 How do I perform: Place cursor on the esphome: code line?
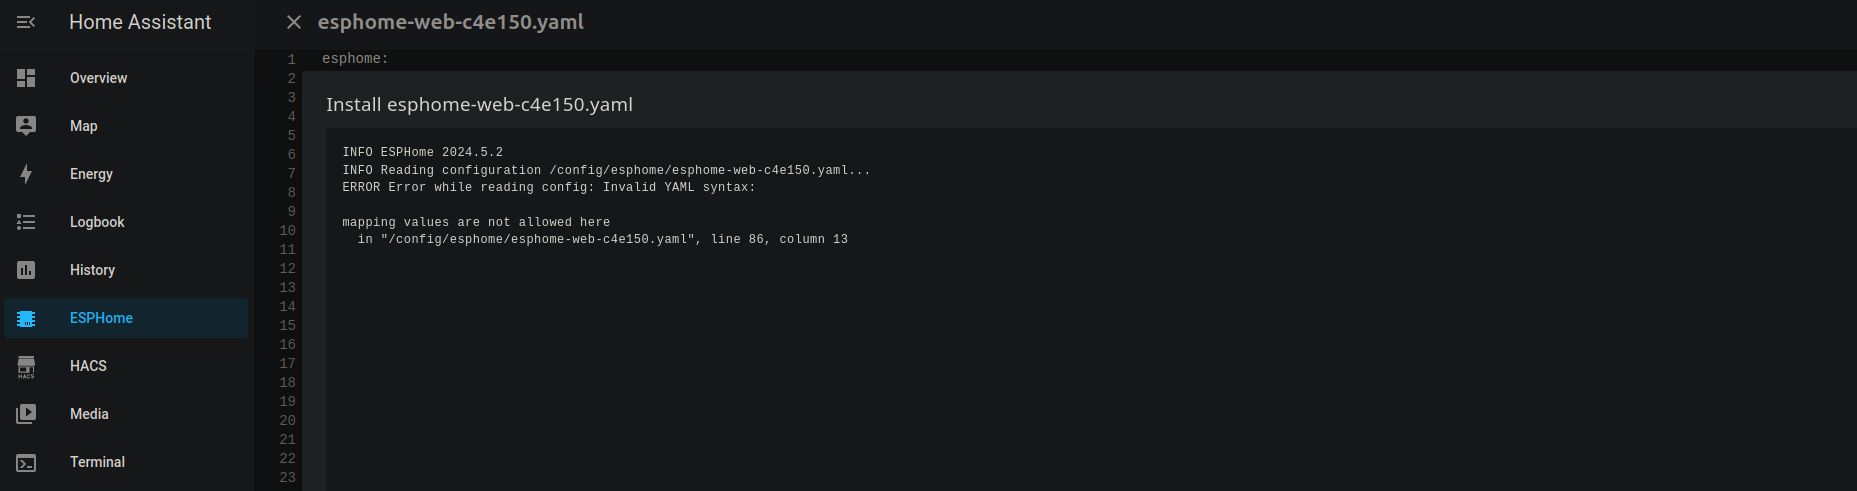[x=355, y=59]
